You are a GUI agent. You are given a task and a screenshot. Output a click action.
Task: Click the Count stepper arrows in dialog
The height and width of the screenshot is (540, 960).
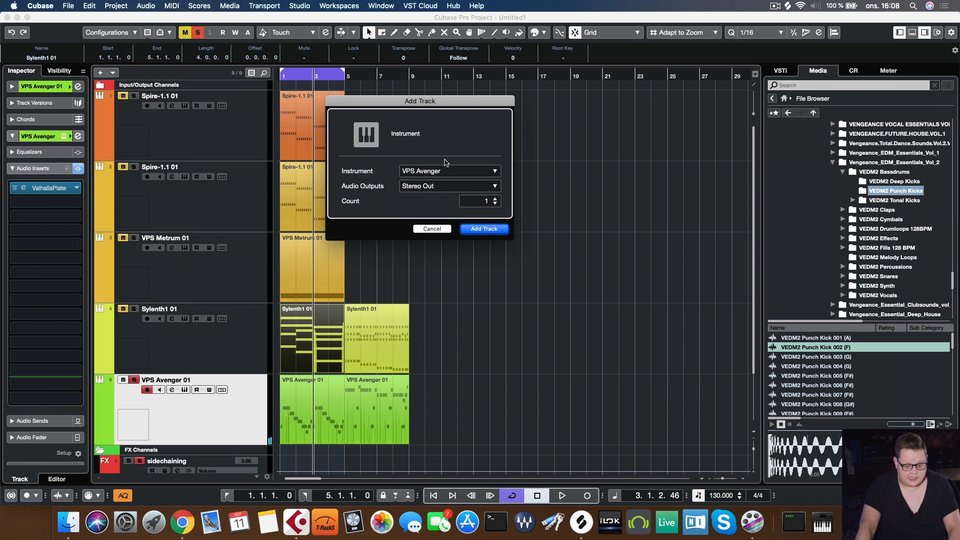[495, 201]
